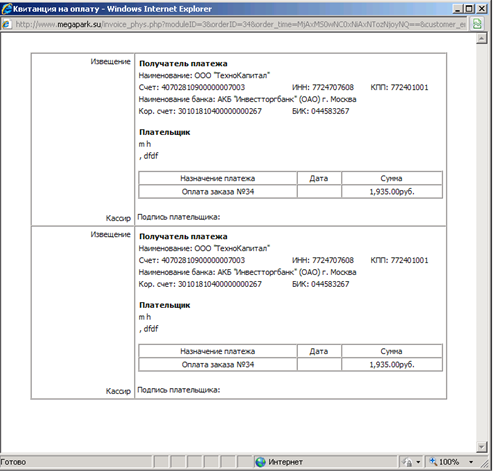Click the magnifier zoom icon in status bar
The width and height of the screenshot is (494, 471).
(433, 462)
